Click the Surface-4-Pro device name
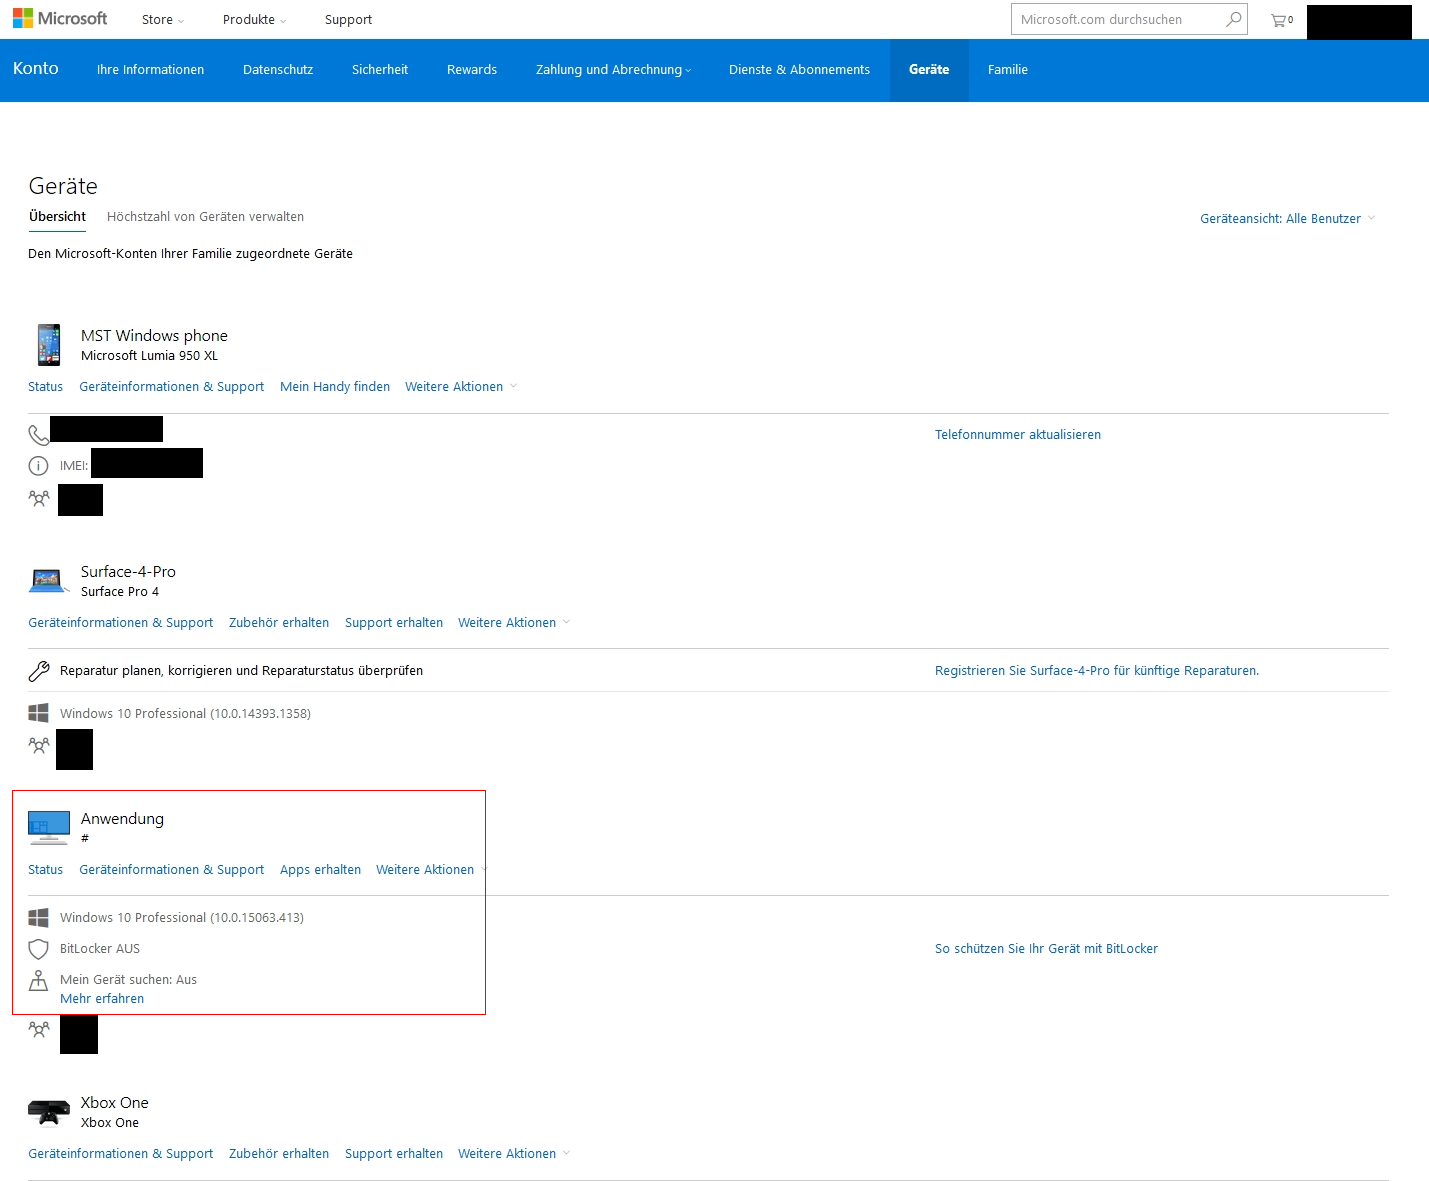The height and width of the screenshot is (1181, 1429). pyautogui.click(x=128, y=572)
